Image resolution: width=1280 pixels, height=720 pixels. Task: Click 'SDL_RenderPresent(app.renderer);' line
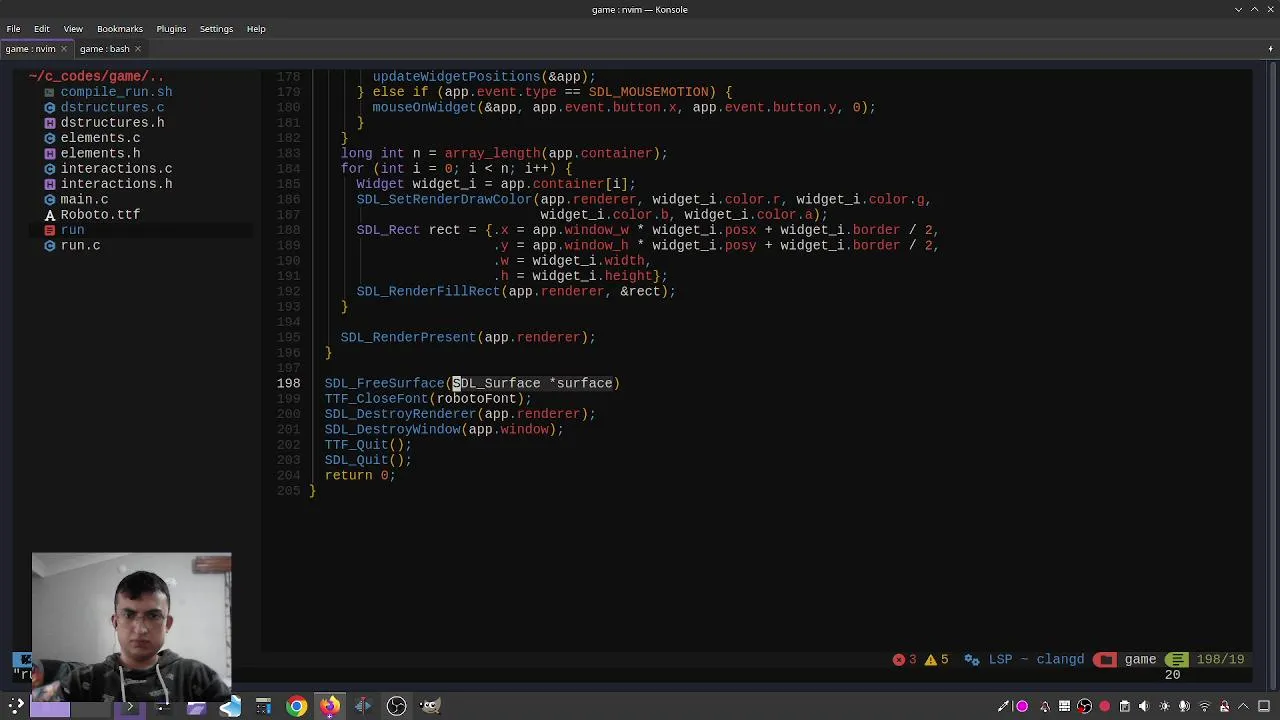[468, 337]
